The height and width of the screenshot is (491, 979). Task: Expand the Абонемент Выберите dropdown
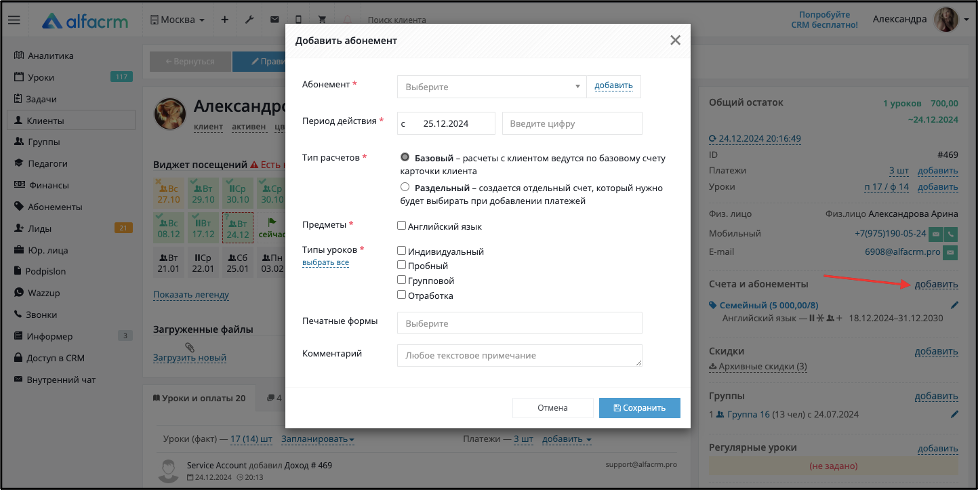click(x=491, y=87)
